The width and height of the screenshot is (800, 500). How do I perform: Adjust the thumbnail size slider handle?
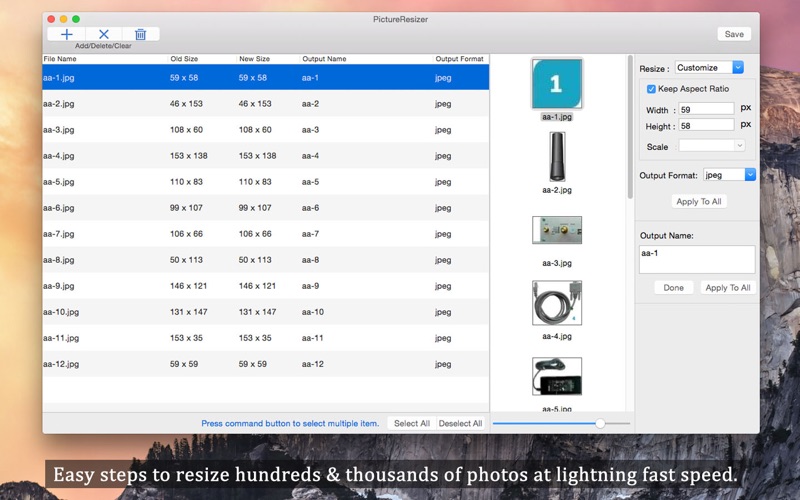point(600,423)
